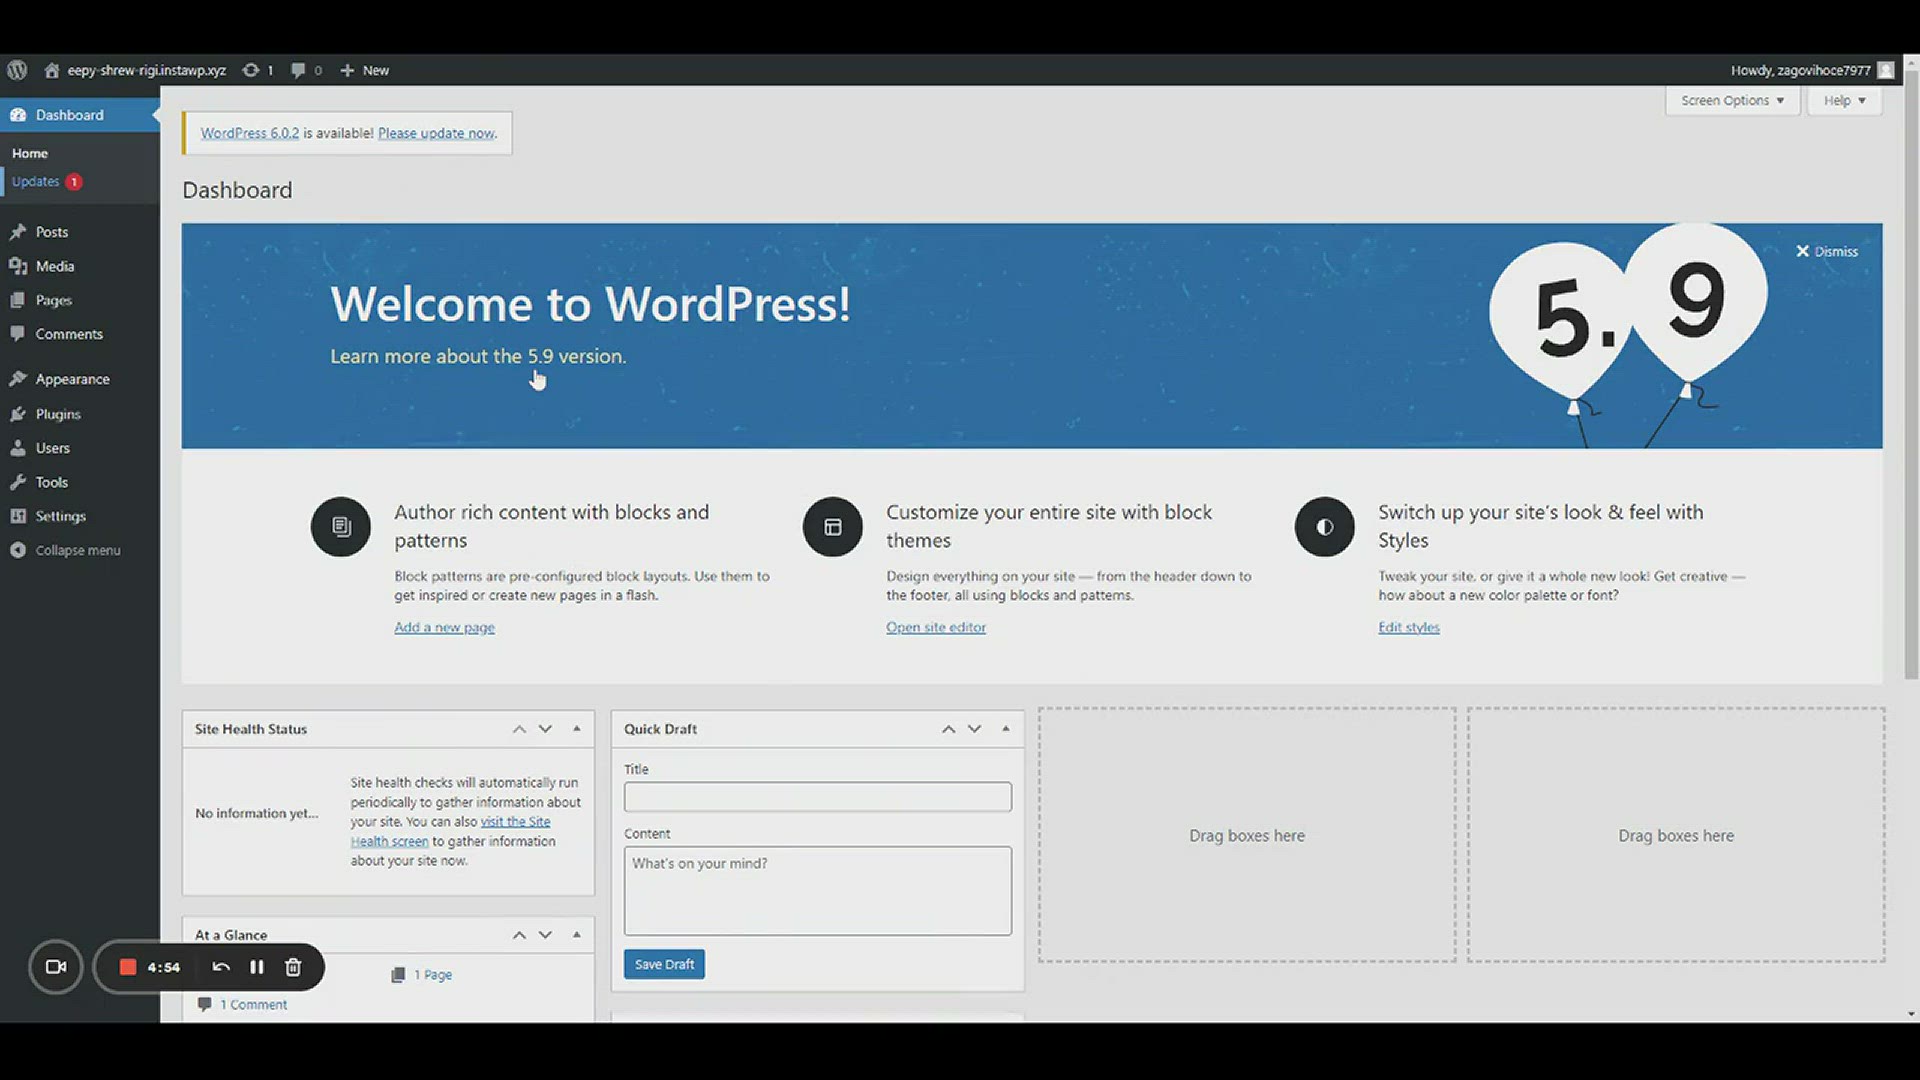Click recorder camera toggle button
1920x1080 pixels.
(56, 967)
